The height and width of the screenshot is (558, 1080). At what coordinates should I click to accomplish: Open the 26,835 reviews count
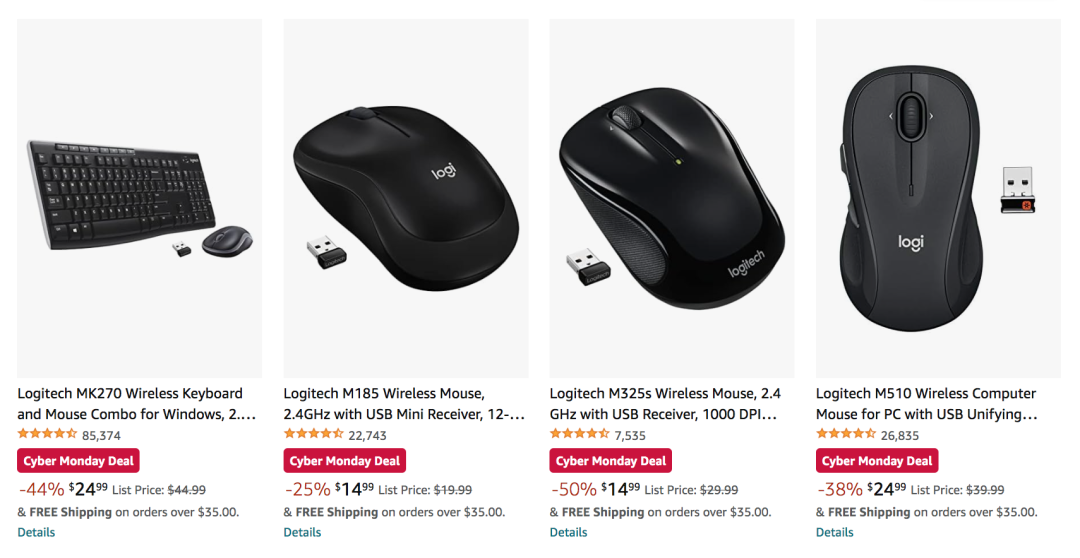pos(900,436)
